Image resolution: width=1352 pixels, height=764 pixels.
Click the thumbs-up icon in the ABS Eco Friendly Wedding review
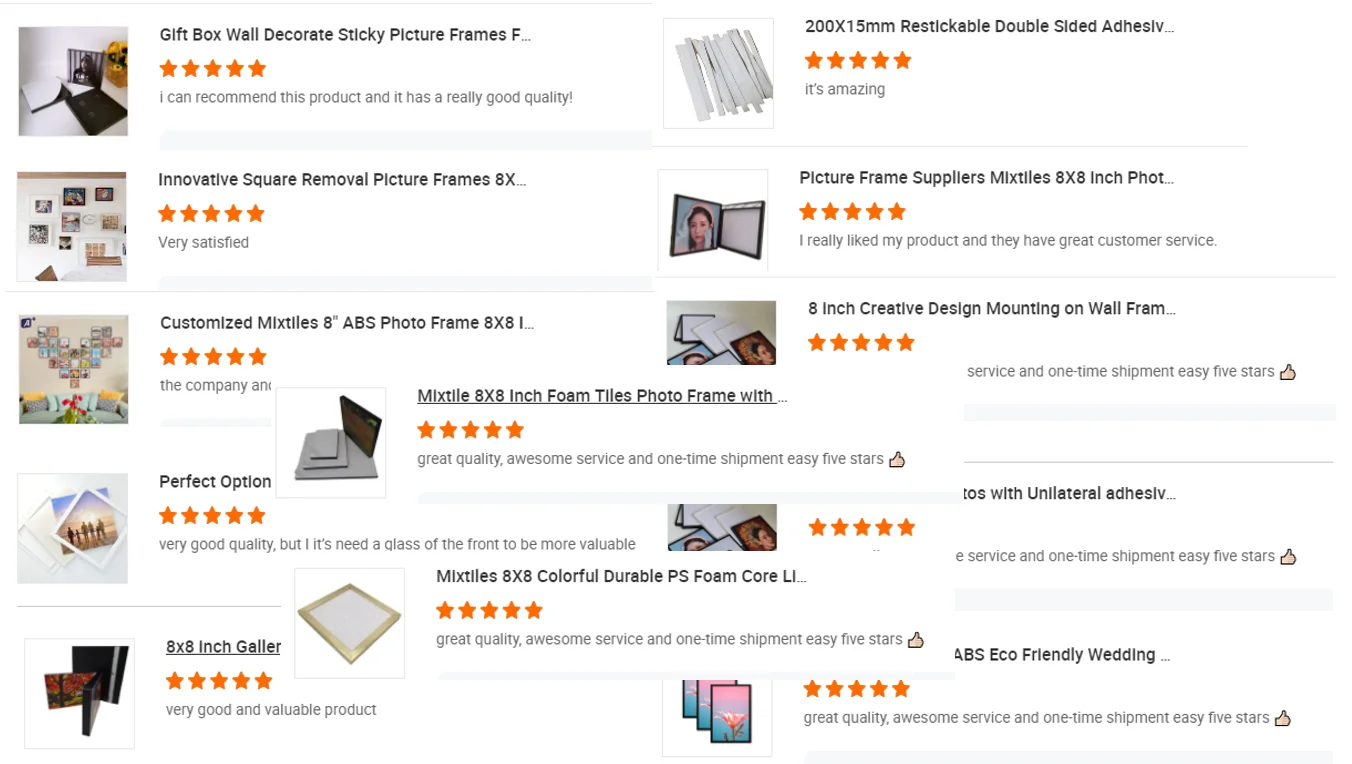click(1283, 718)
